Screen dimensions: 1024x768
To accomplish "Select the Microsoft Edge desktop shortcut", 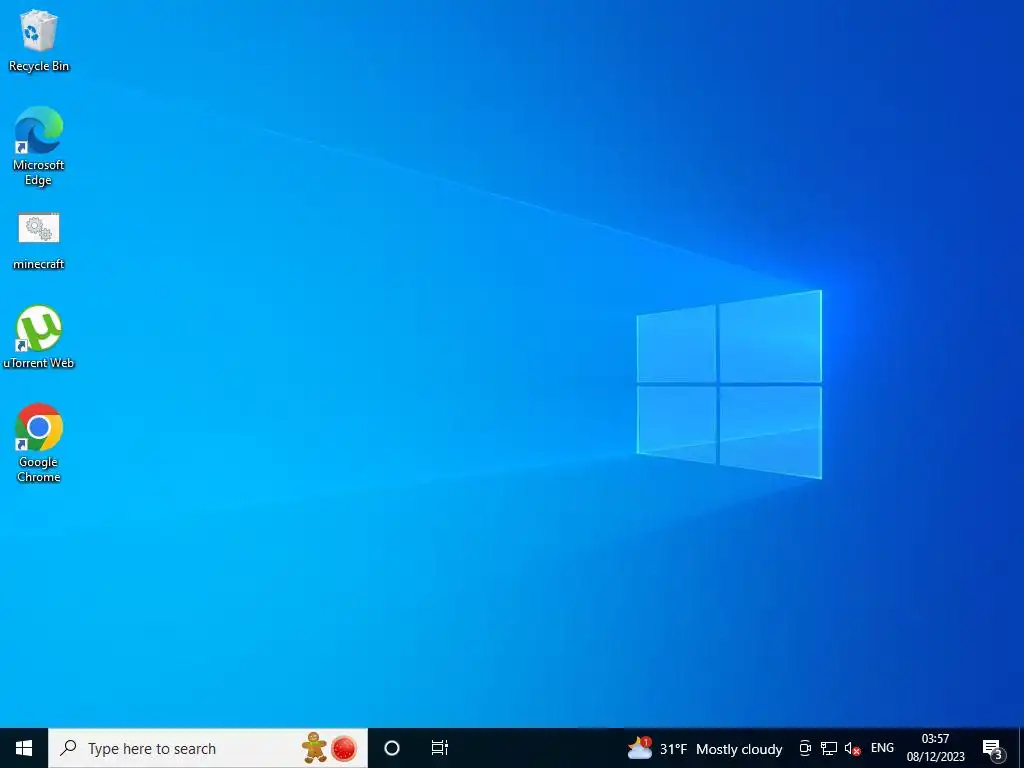I will tap(39, 146).
